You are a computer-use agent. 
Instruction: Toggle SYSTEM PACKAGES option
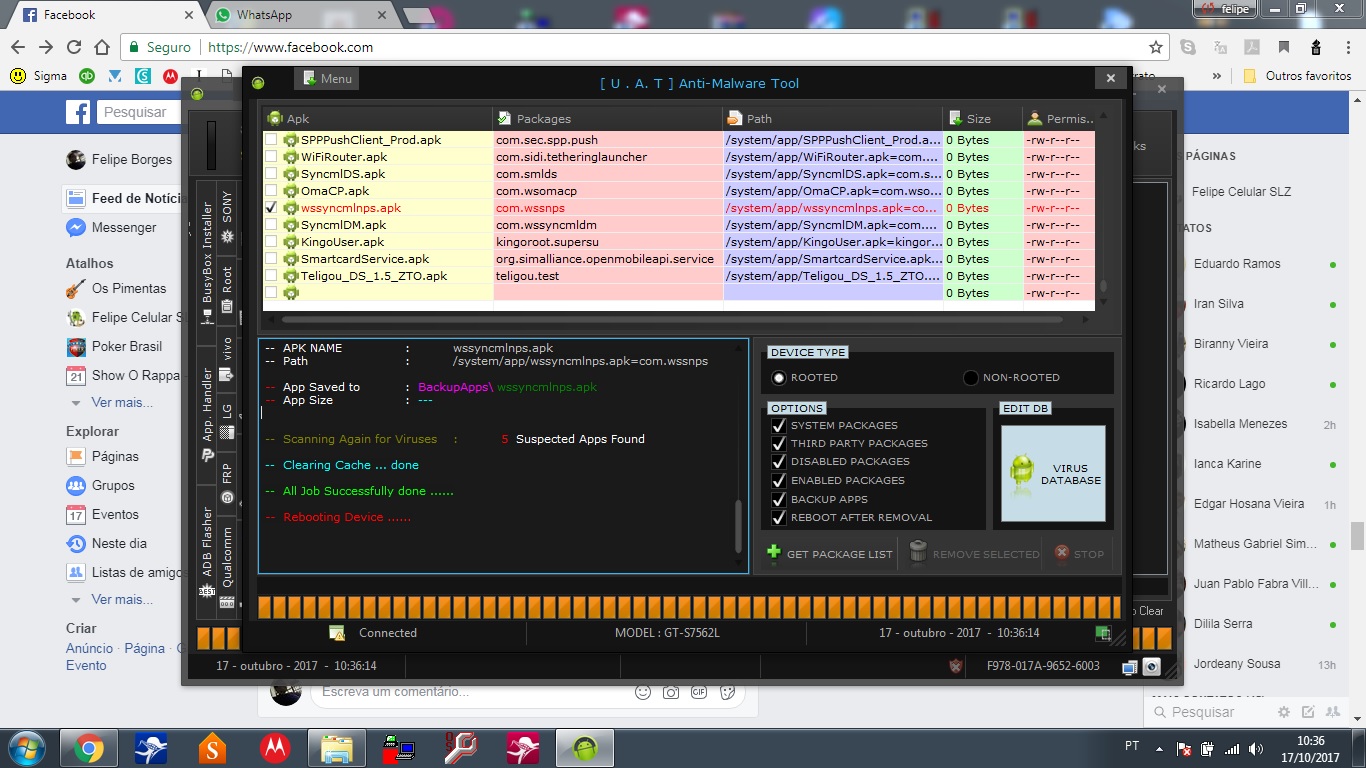[779, 425]
